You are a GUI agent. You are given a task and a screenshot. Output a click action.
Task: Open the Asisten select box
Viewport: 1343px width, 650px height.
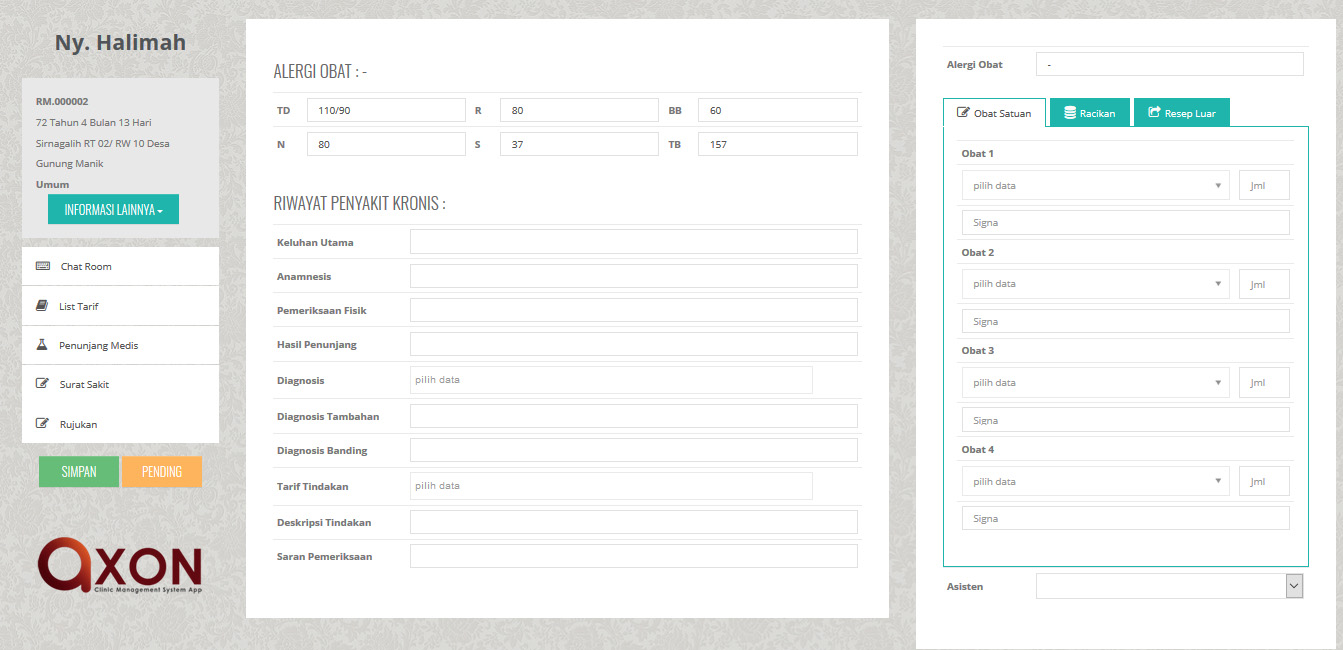tap(1169, 586)
